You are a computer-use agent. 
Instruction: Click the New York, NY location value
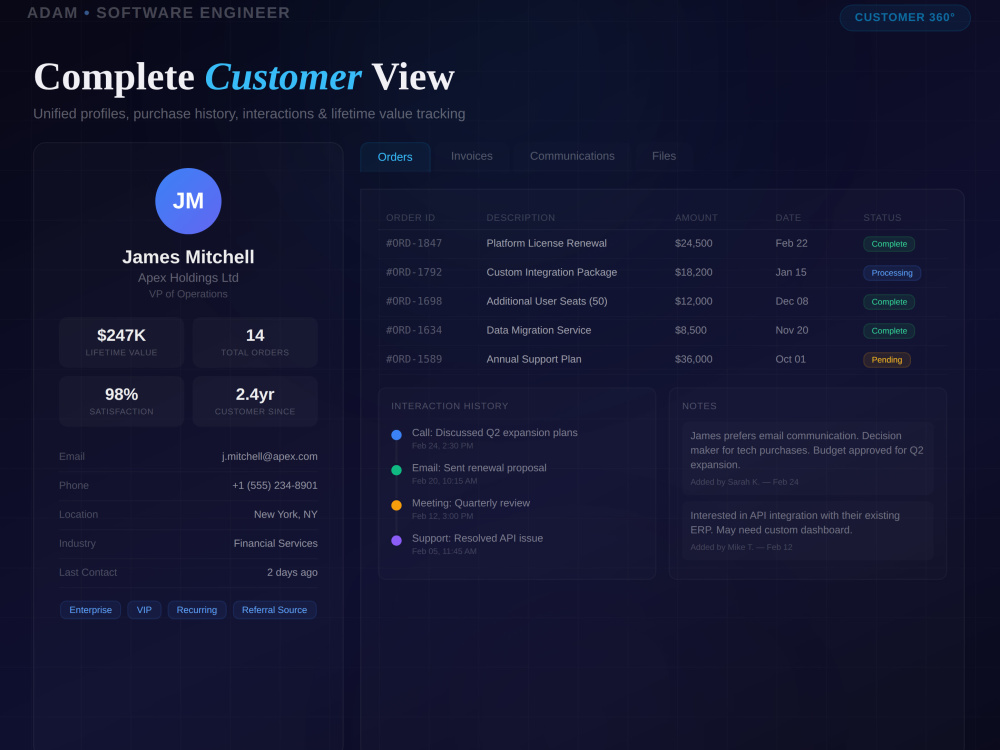[x=285, y=515]
